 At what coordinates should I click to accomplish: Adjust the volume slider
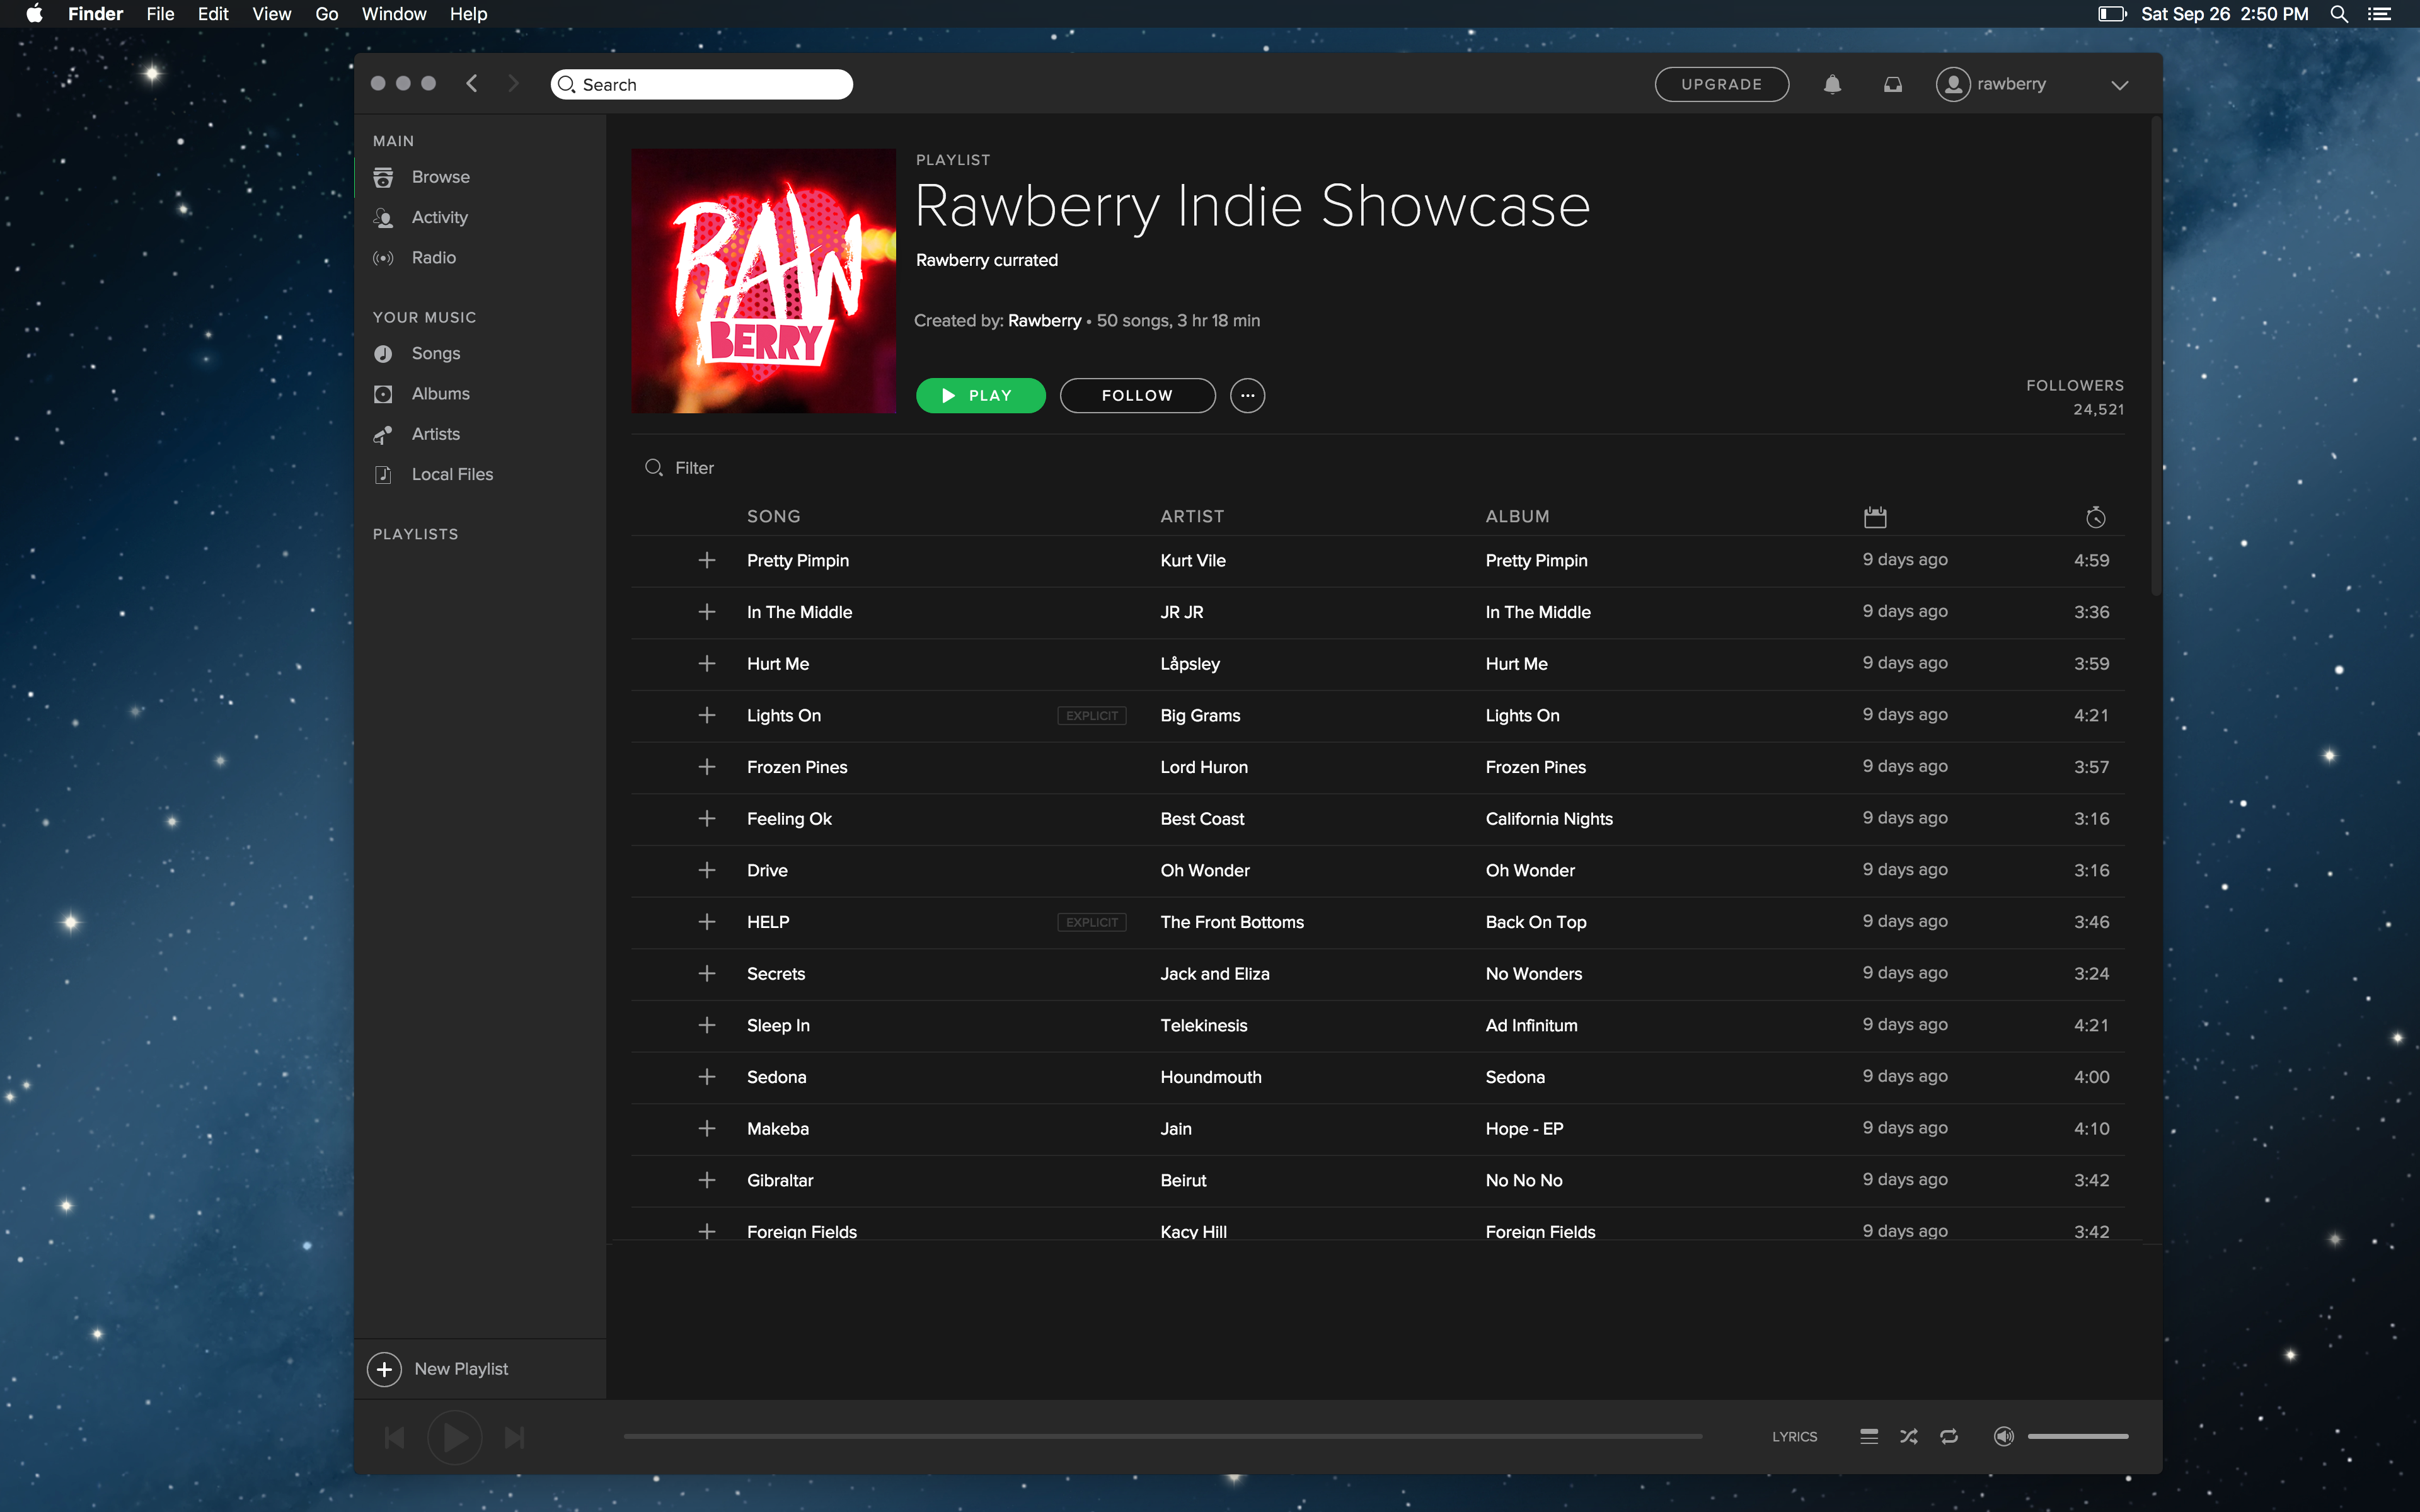tap(2077, 1436)
